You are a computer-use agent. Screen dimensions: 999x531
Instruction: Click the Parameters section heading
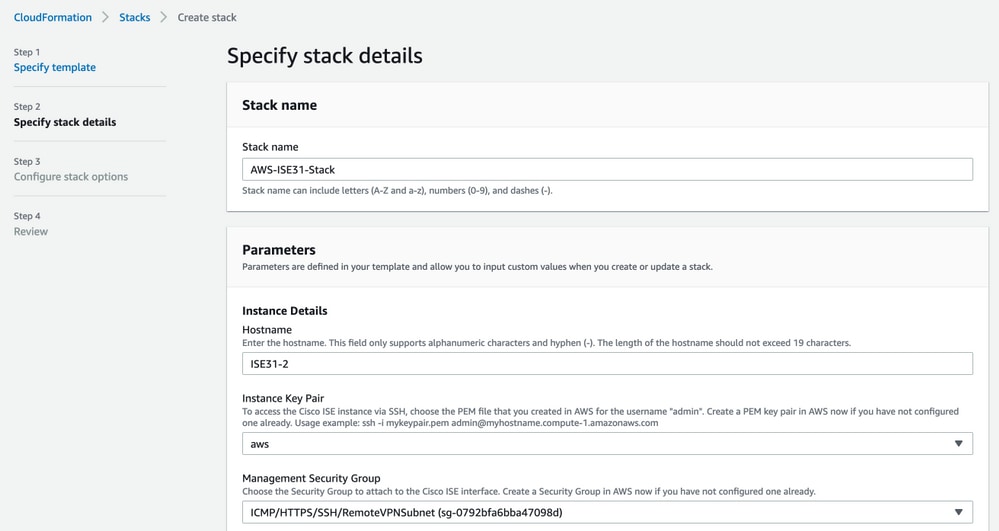(x=279, y=250)
